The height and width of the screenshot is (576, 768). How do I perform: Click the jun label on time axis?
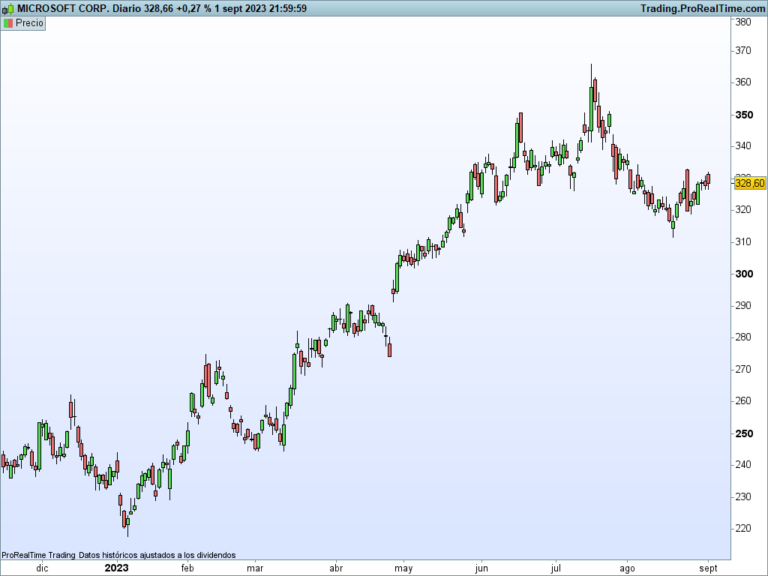(481, 568)
